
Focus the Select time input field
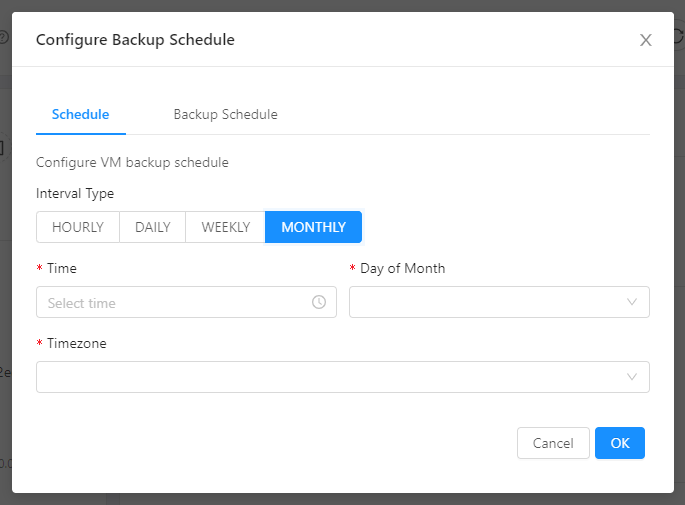coord(170,302)
